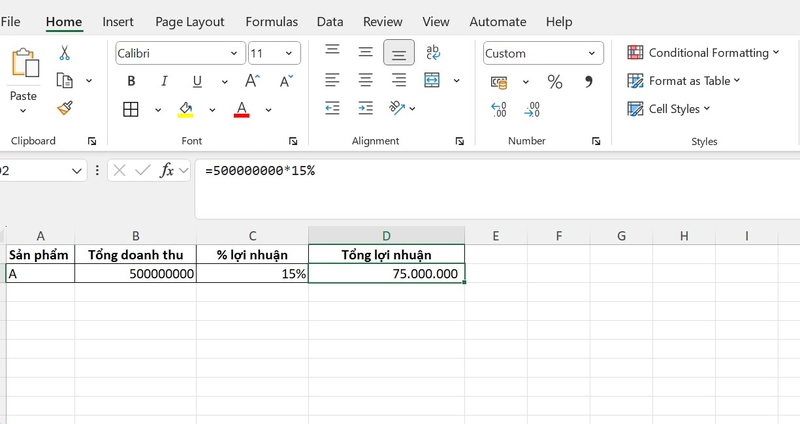Open fill color dropdown arrow
The height and width of the screenshot is (424, 800).
(212, 110)
